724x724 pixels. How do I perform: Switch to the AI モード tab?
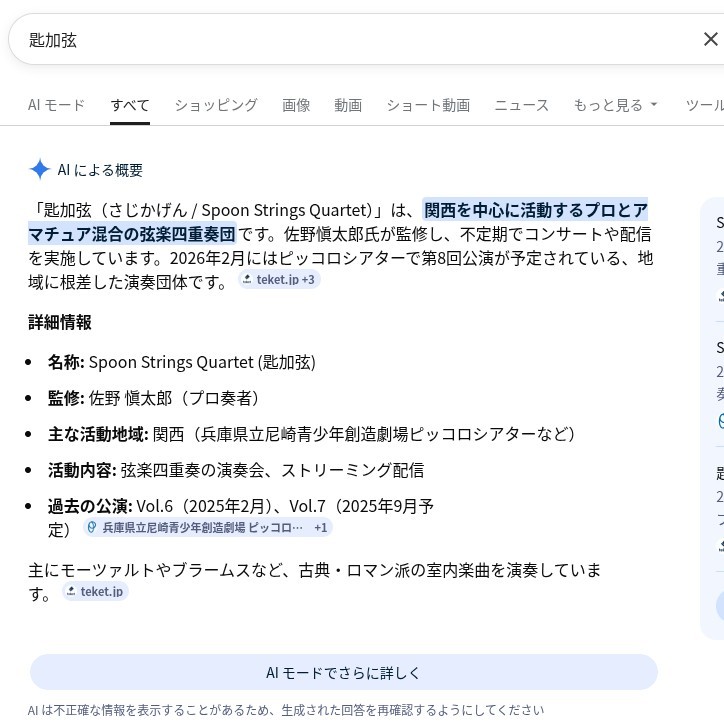[x=56, y=105]
